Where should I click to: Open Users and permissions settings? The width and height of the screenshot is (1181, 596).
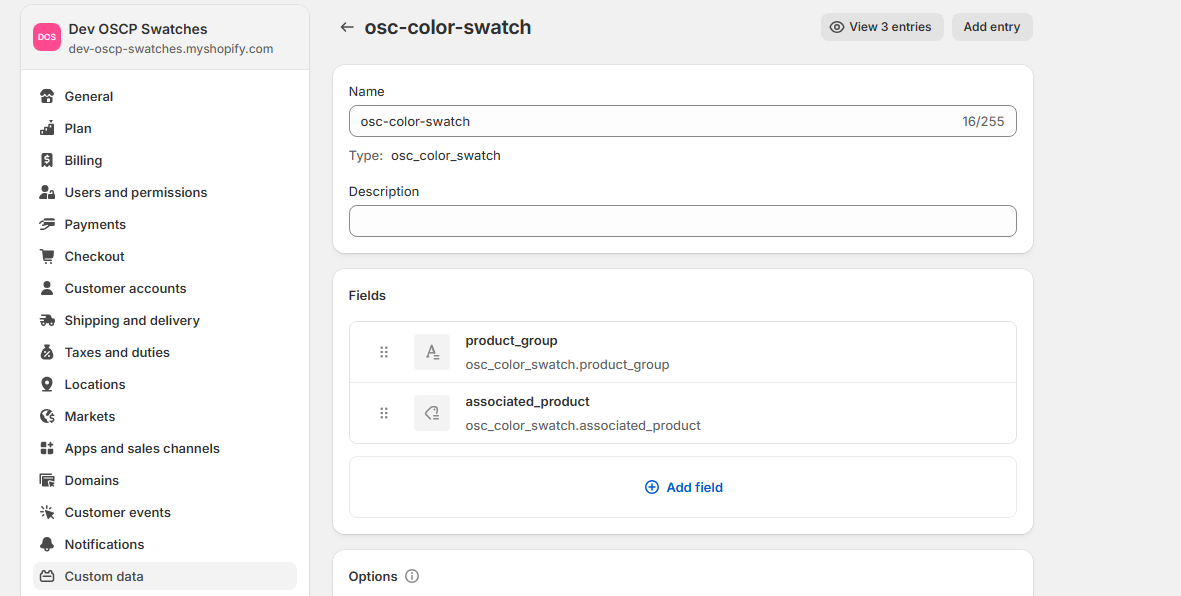(x=135, y=192)
